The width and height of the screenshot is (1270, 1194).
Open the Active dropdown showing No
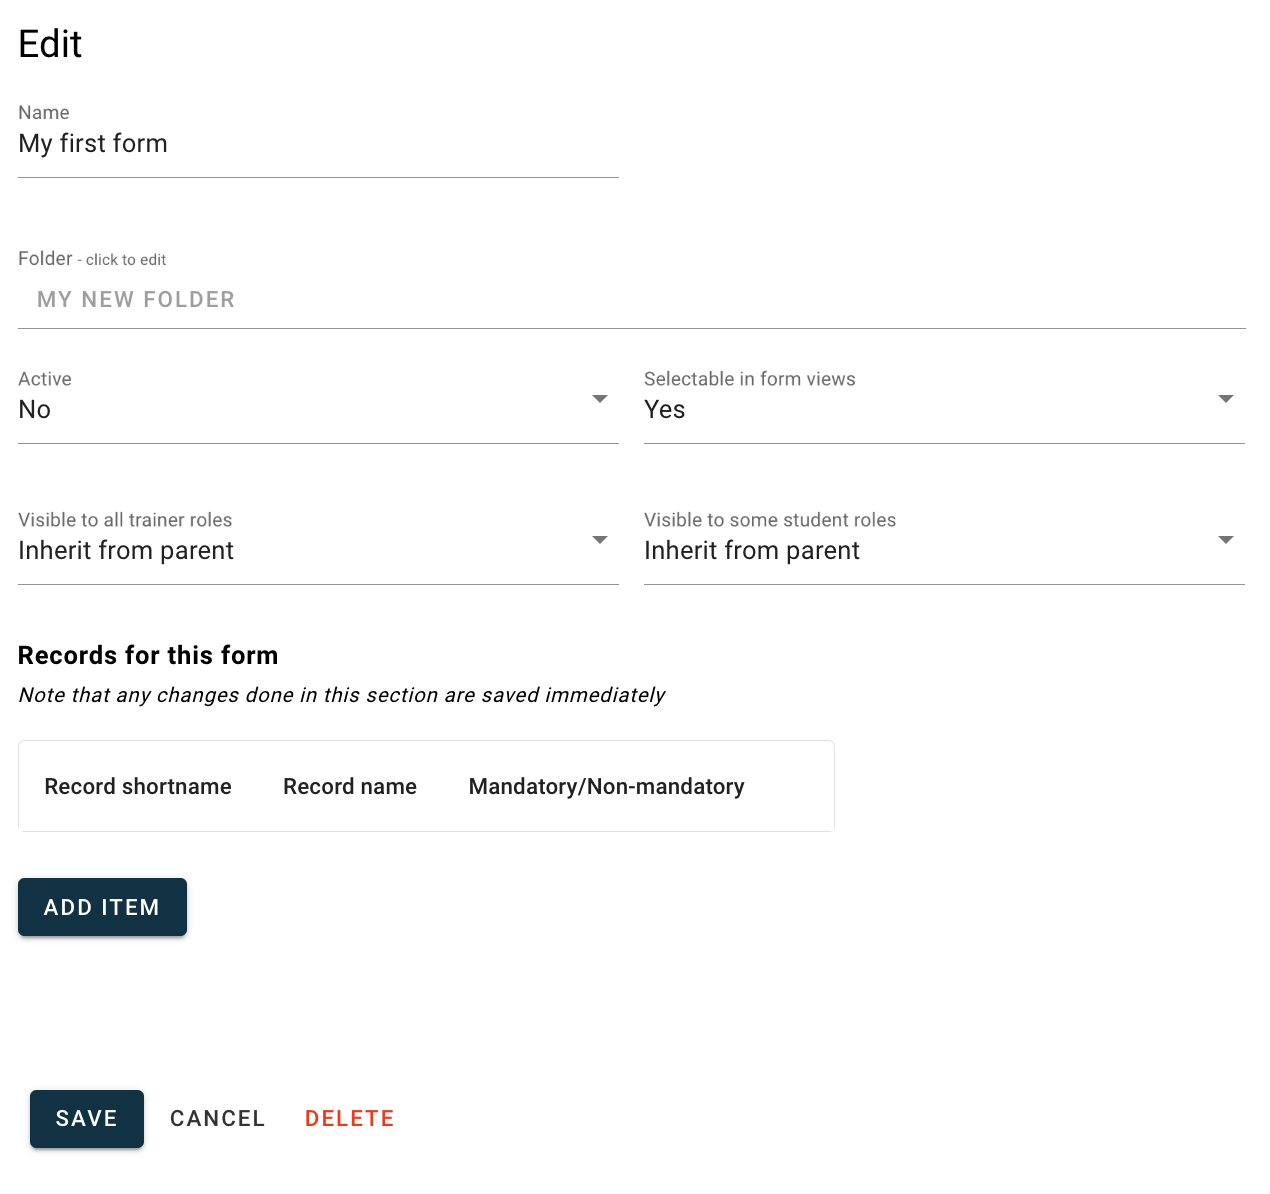click(300, 410)
